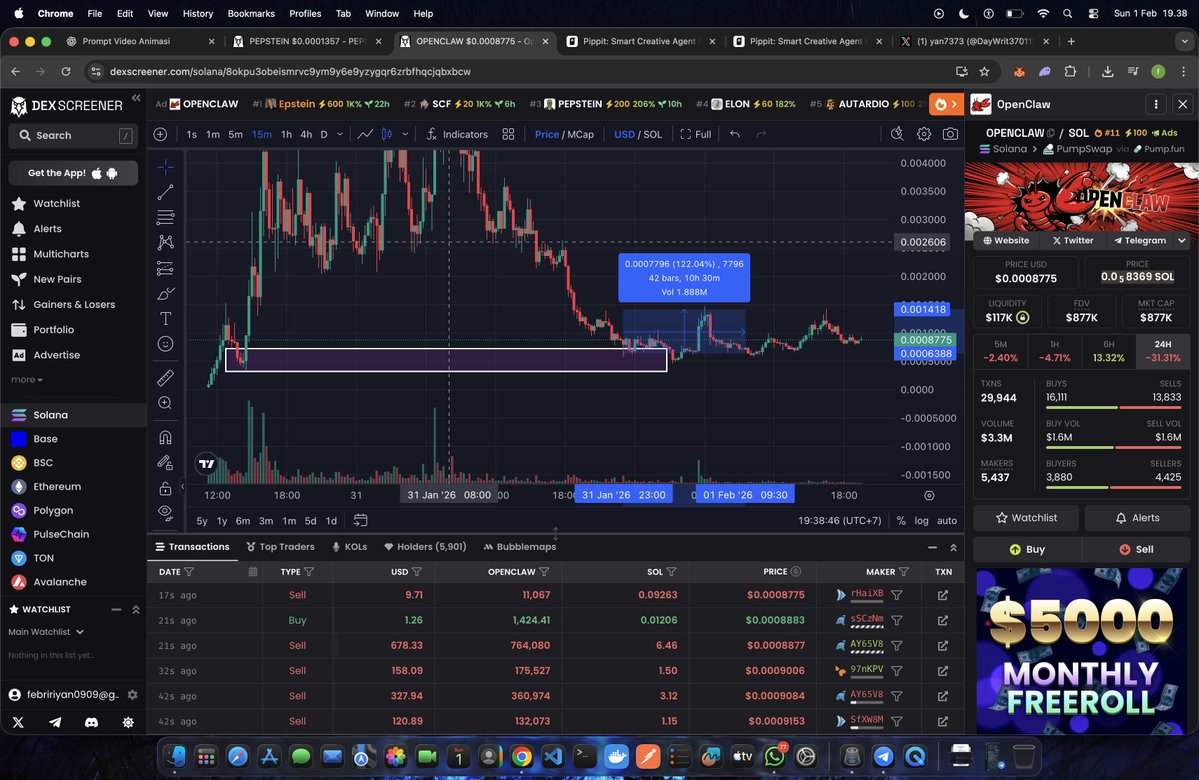Click the red Sell button
The height and width of the screenshot is (780, 1199).
1136,549
